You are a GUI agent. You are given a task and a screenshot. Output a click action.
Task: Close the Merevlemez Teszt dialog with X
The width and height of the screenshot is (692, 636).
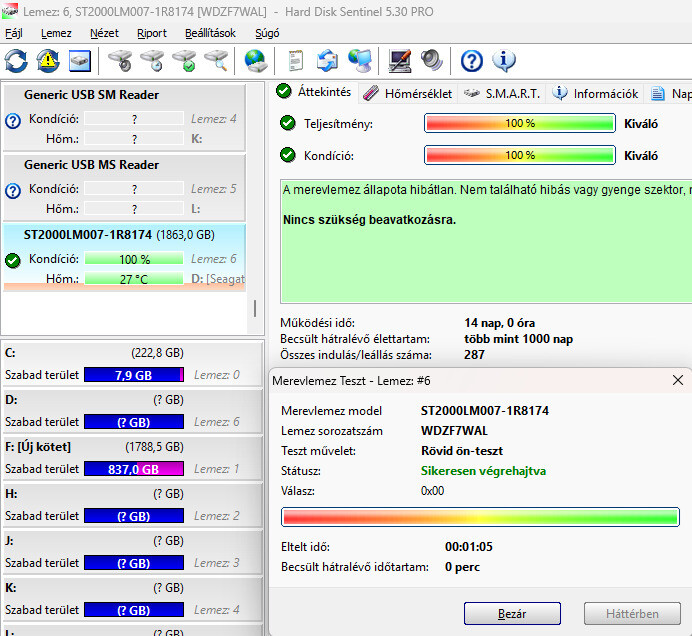(x=678, y=381)
